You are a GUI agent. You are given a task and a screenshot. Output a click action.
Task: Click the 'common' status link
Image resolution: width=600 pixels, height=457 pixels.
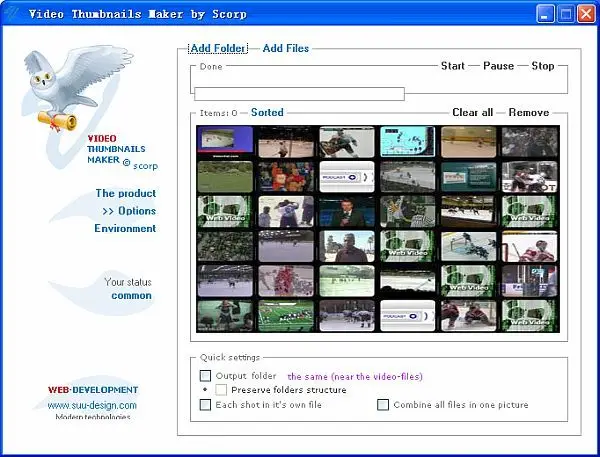[x=131, y=296]
